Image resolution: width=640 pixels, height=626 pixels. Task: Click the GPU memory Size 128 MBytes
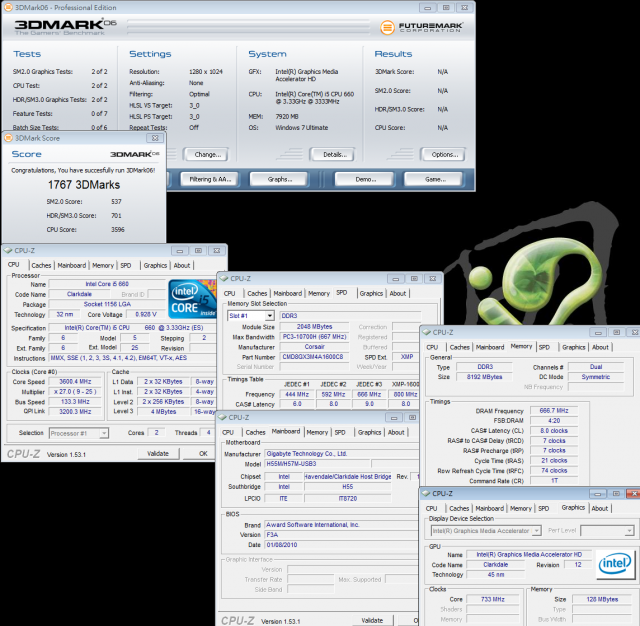[x=602, y=599]
